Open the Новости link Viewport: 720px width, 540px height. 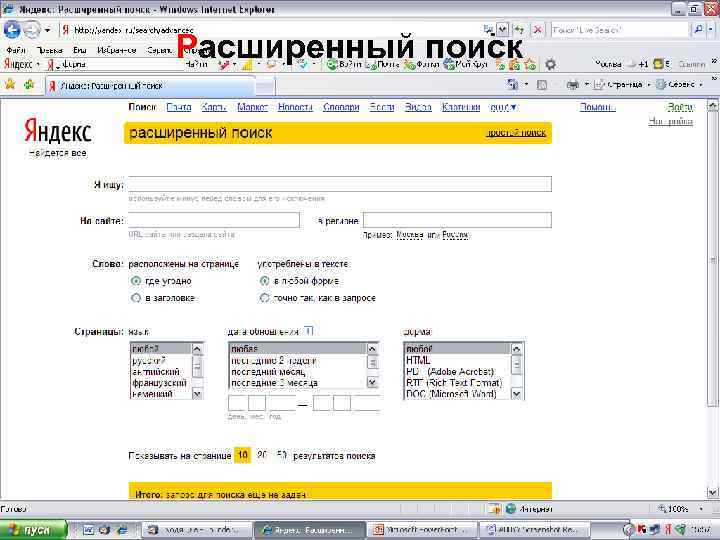[295, 107]
